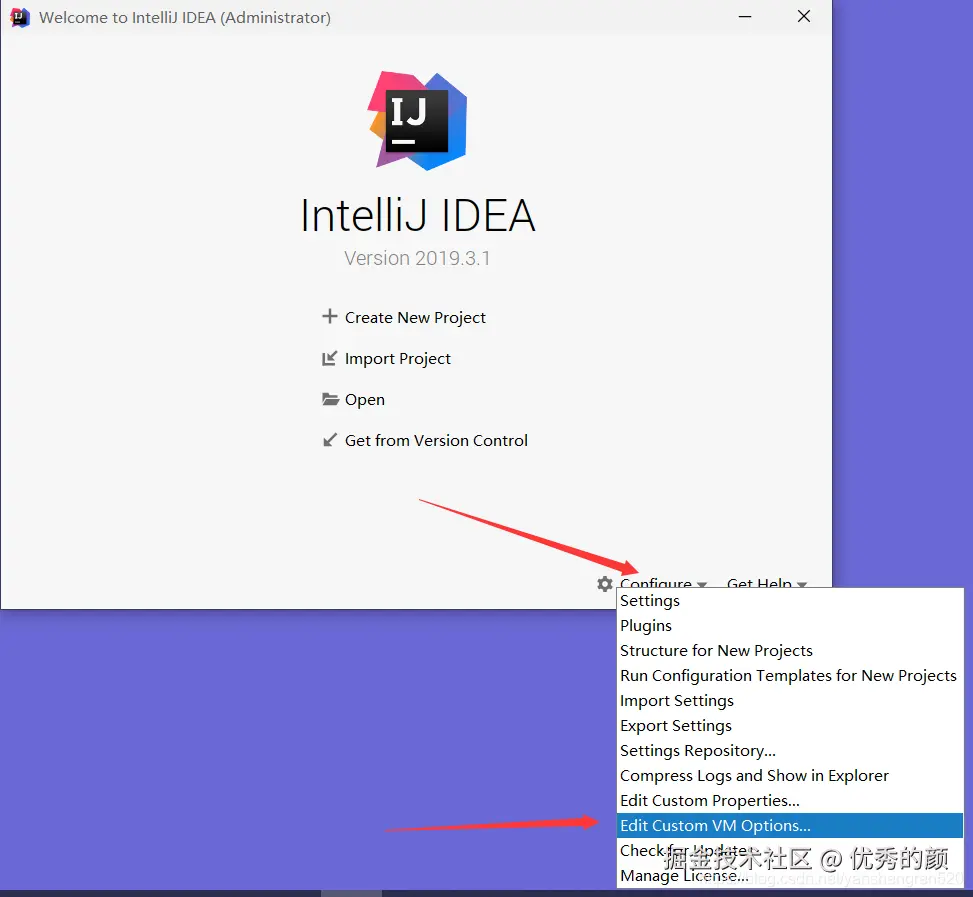Click the checkout arrow icon beside Version Control
This screenshot has width=973, height=897.
(x=330, y=440)
